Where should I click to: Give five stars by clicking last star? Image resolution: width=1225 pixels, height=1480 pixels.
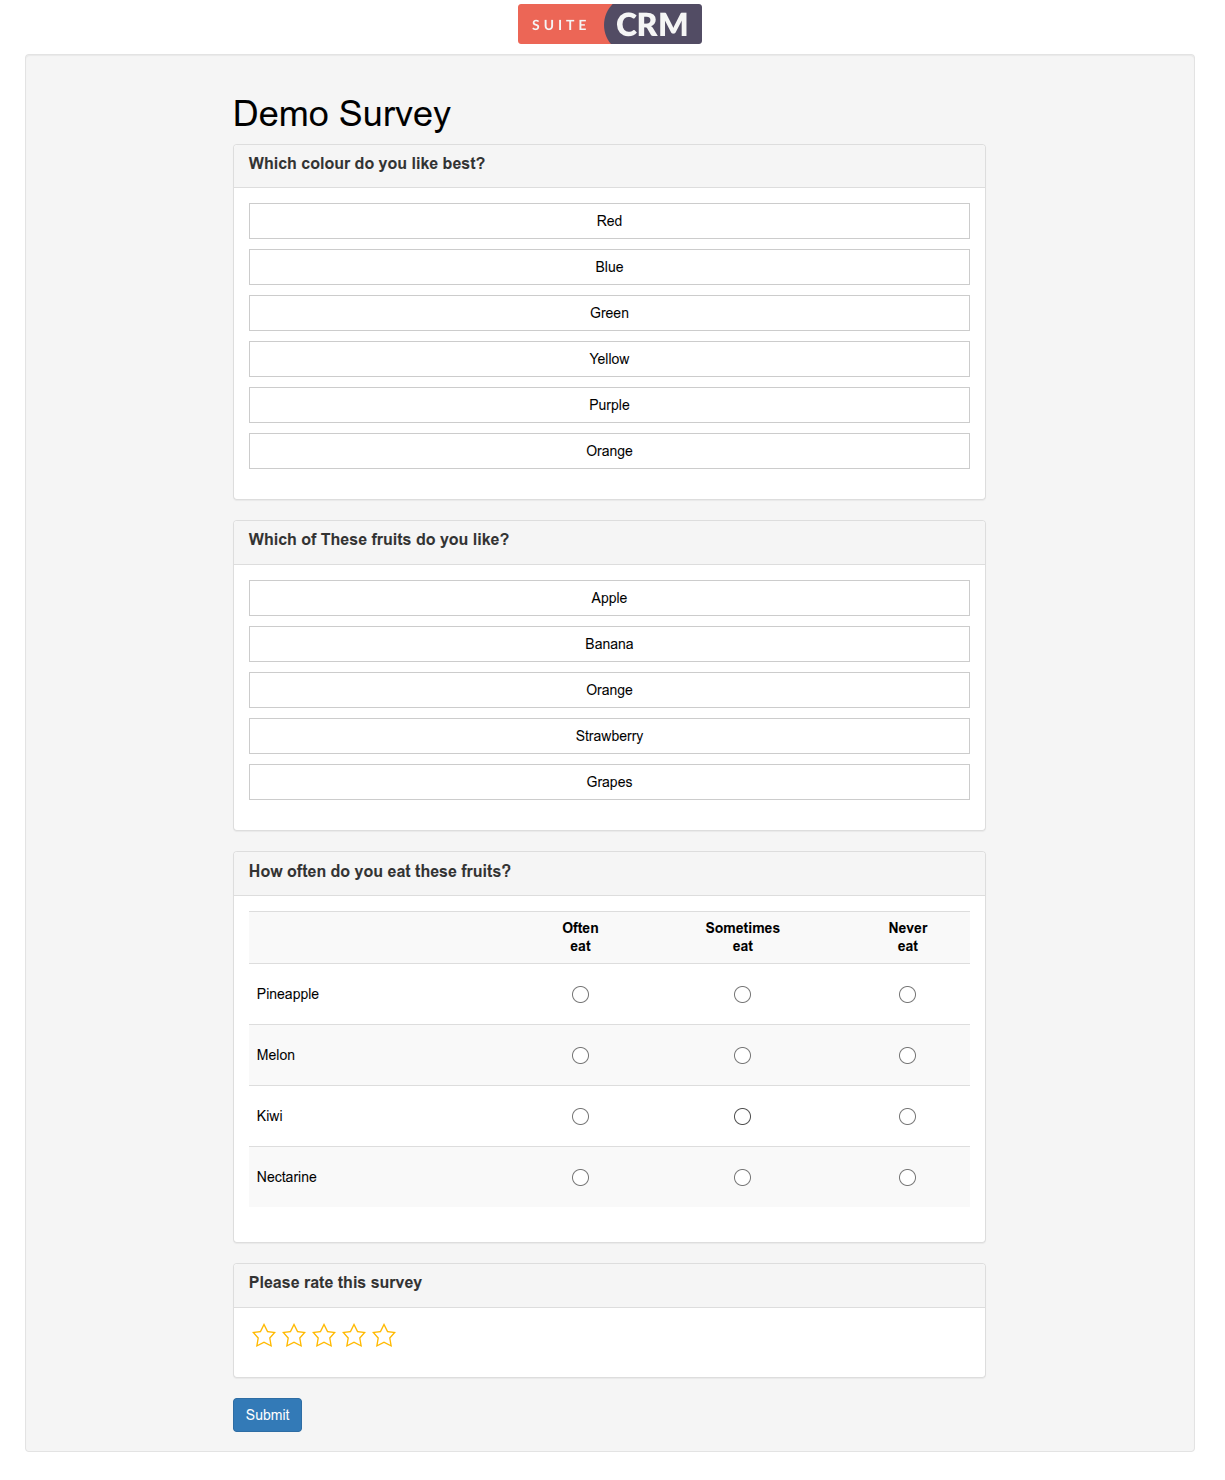click(x=384, y=1335)
